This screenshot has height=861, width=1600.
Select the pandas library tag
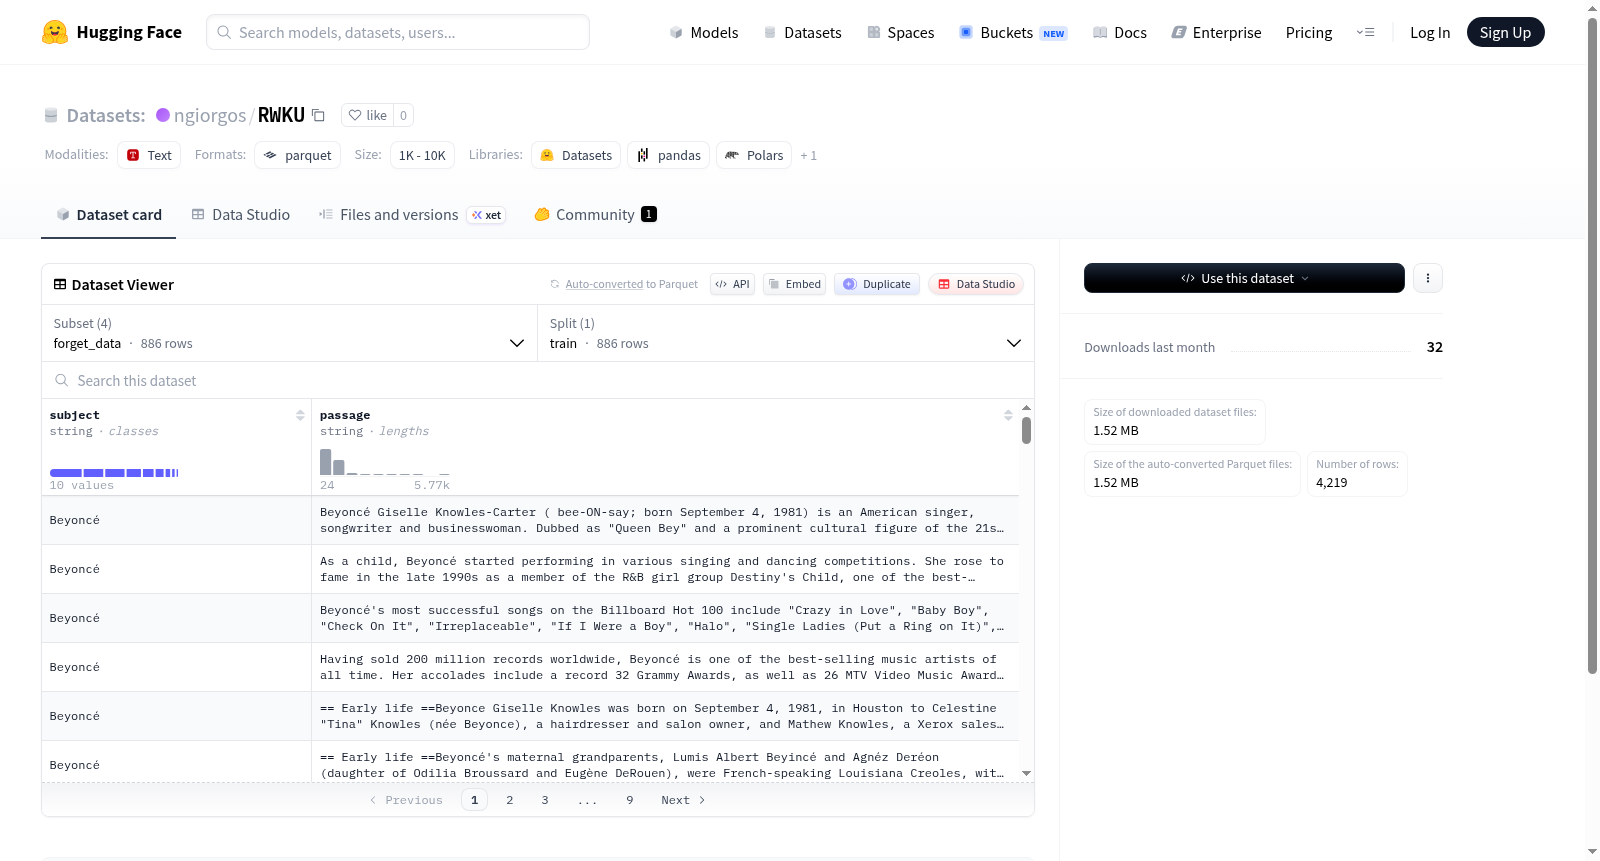point(669,155)
